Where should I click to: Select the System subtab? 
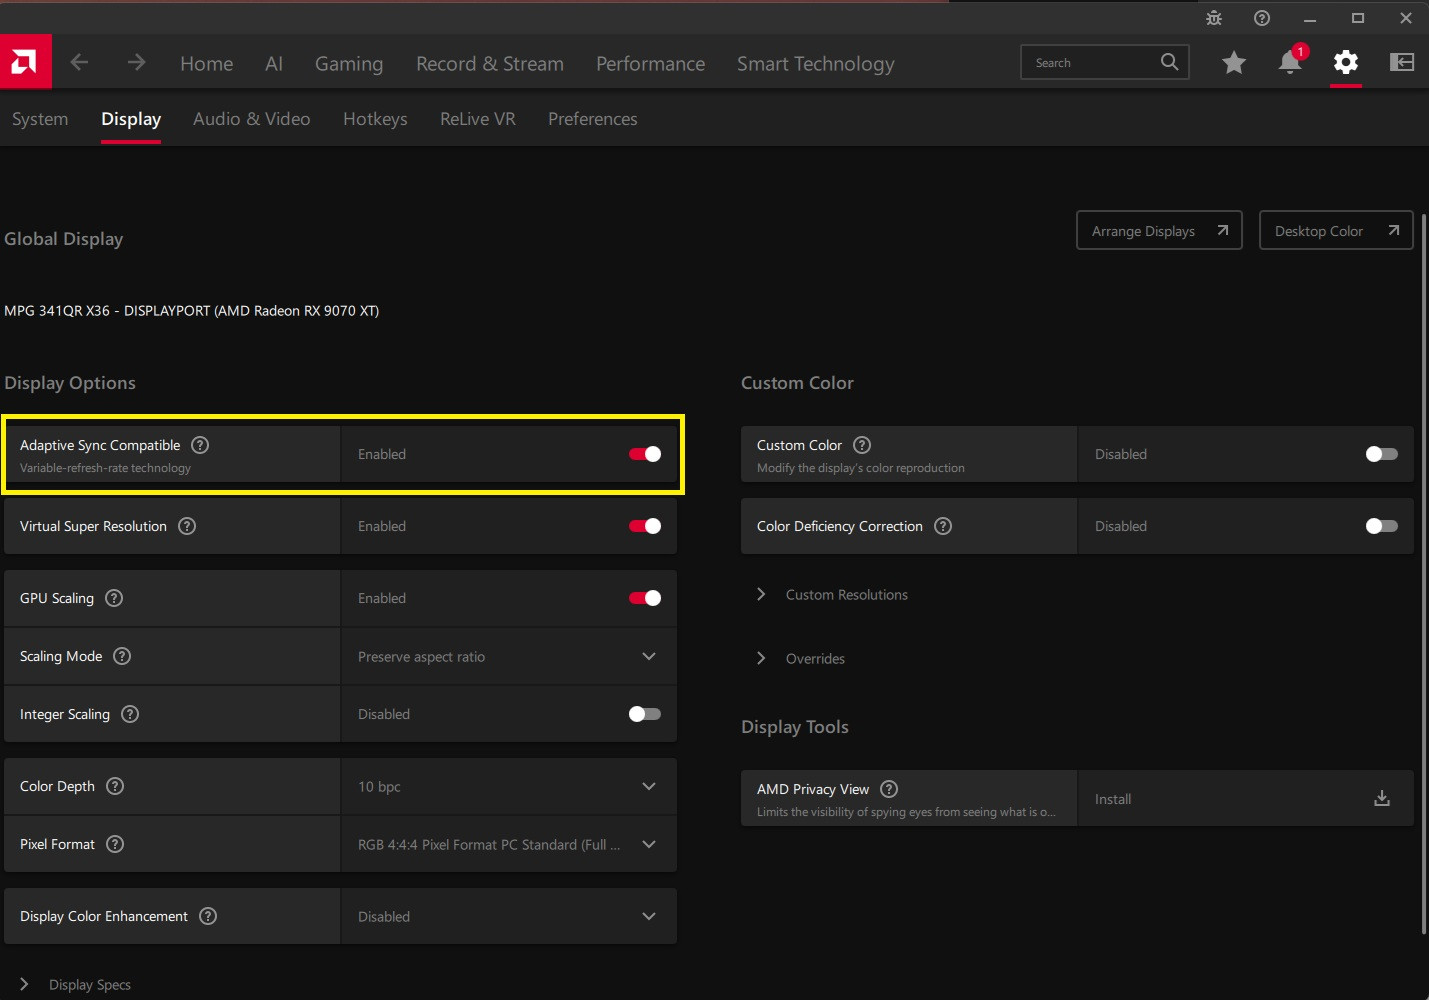pyautogui.click(x=40, y=119)
